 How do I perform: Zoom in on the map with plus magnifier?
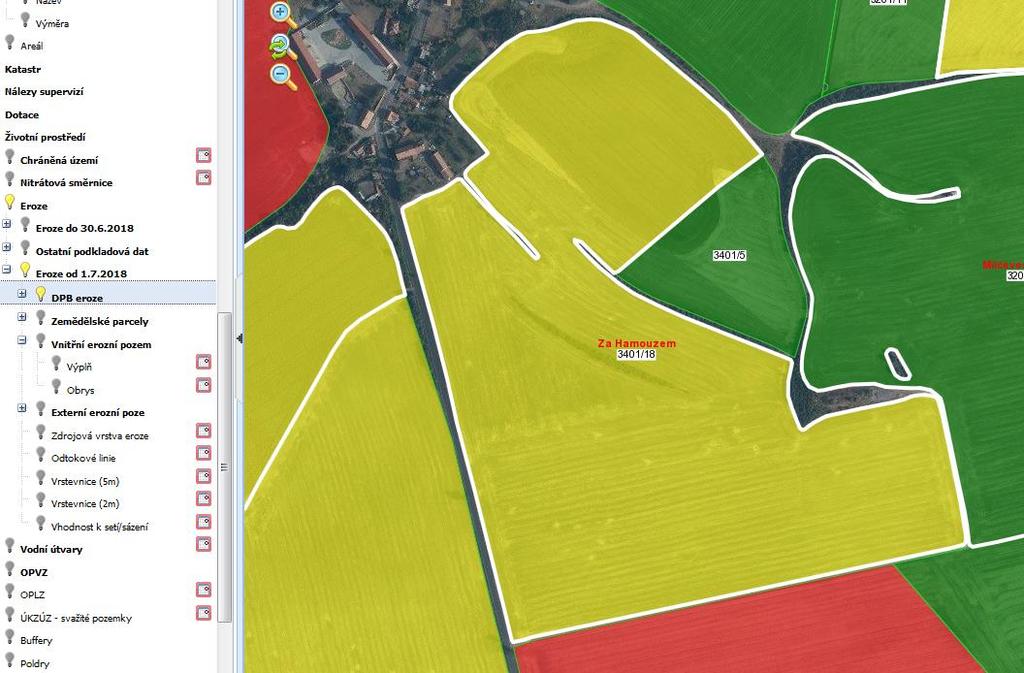pos(282,14)
